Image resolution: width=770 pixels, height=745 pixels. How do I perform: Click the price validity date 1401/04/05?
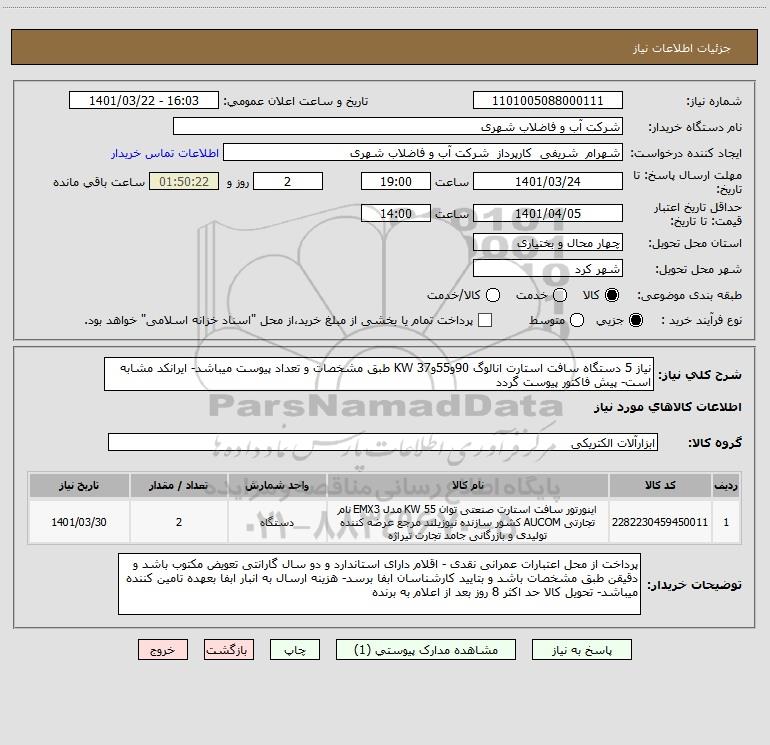[548, 214]
